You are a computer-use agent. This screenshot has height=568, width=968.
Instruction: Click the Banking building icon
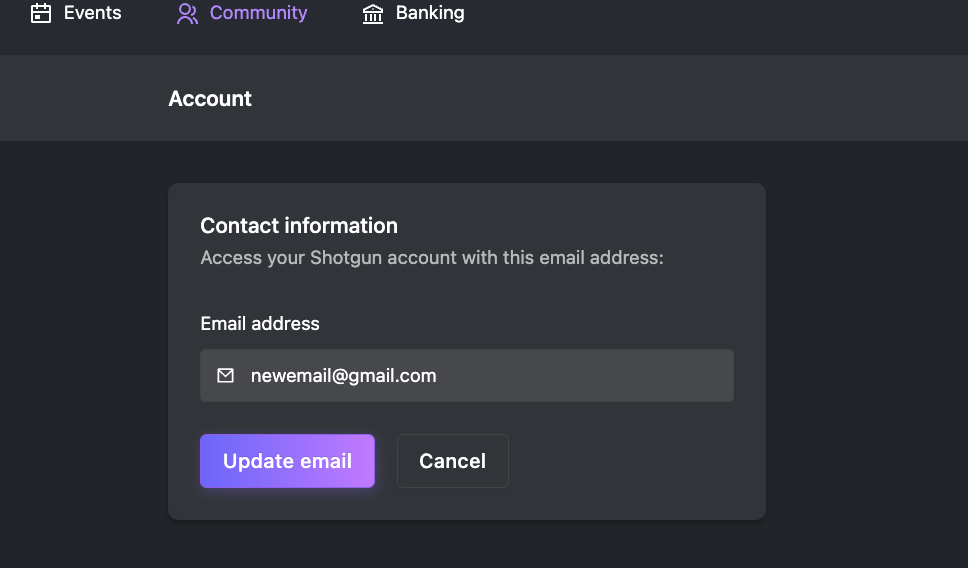[373, 13]
